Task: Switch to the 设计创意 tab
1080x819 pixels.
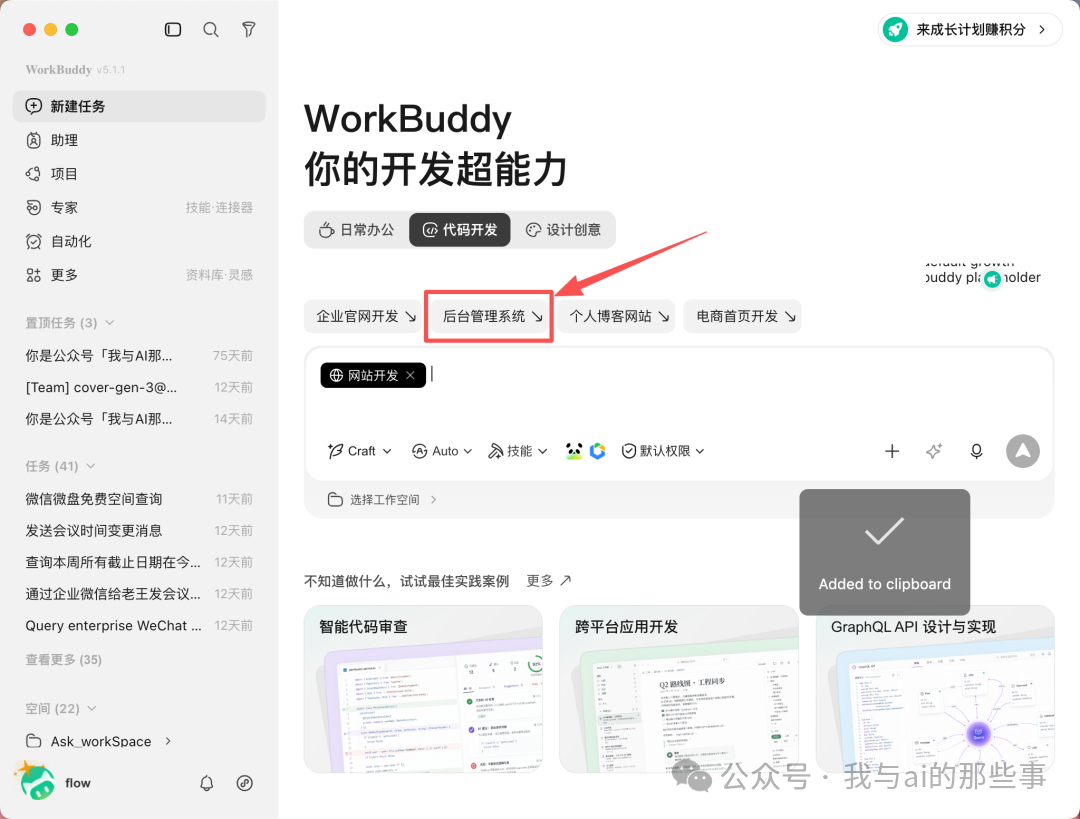Action: (x=563, y=229)
